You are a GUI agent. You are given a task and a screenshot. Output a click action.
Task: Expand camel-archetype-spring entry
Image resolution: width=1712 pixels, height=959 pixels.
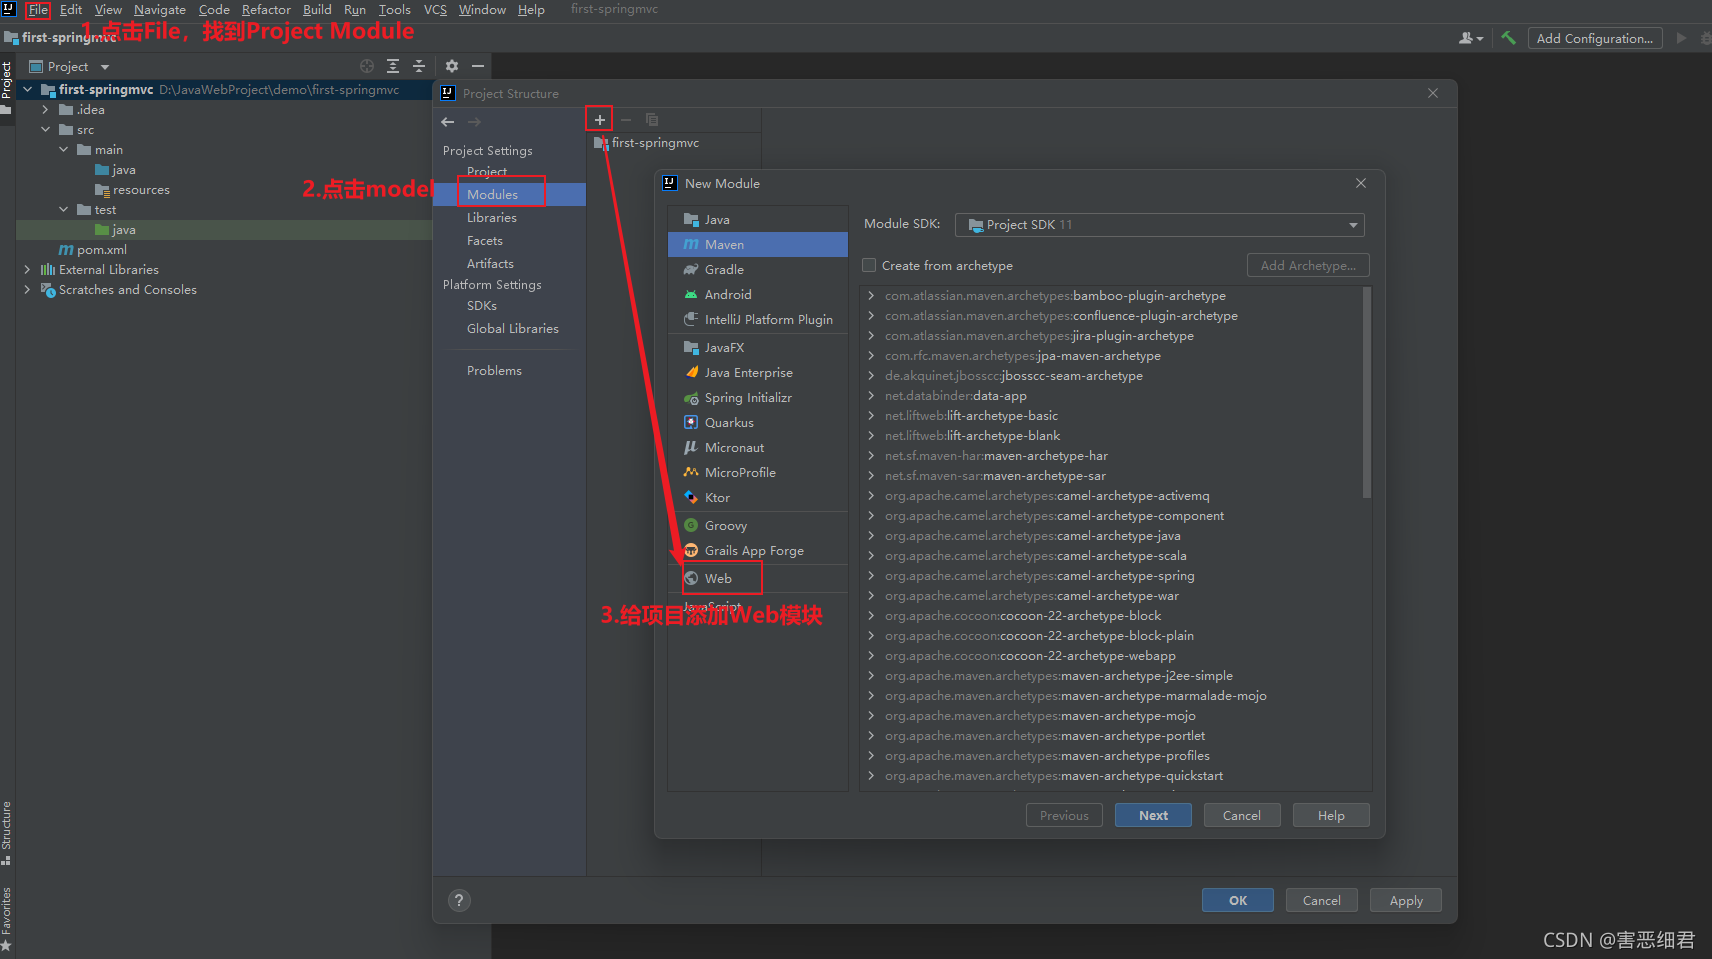tap(871, 576)
